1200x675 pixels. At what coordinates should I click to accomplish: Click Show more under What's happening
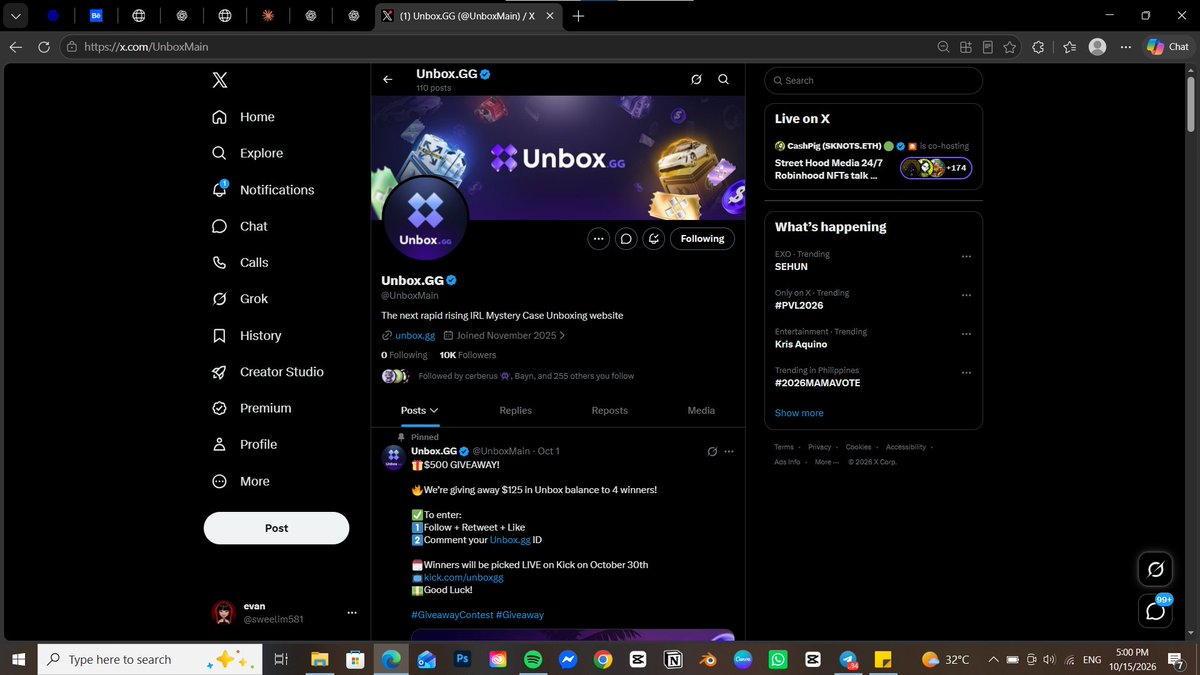click(x=799, y=413)
